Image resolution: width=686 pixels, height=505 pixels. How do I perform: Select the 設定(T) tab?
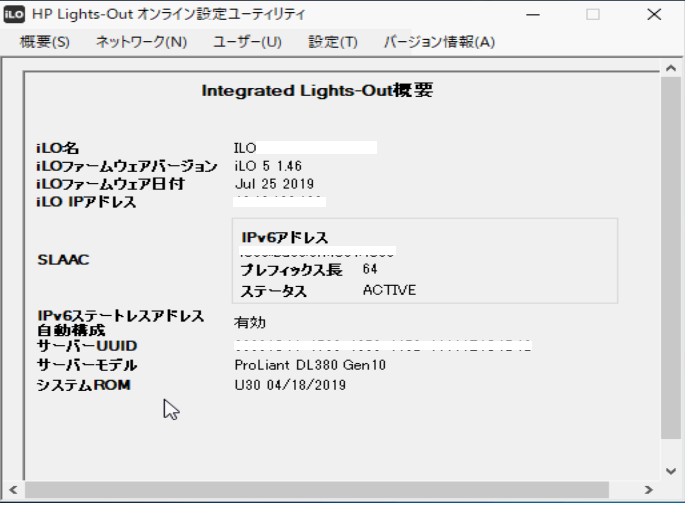pyautogui.click(x=333, y=42)
